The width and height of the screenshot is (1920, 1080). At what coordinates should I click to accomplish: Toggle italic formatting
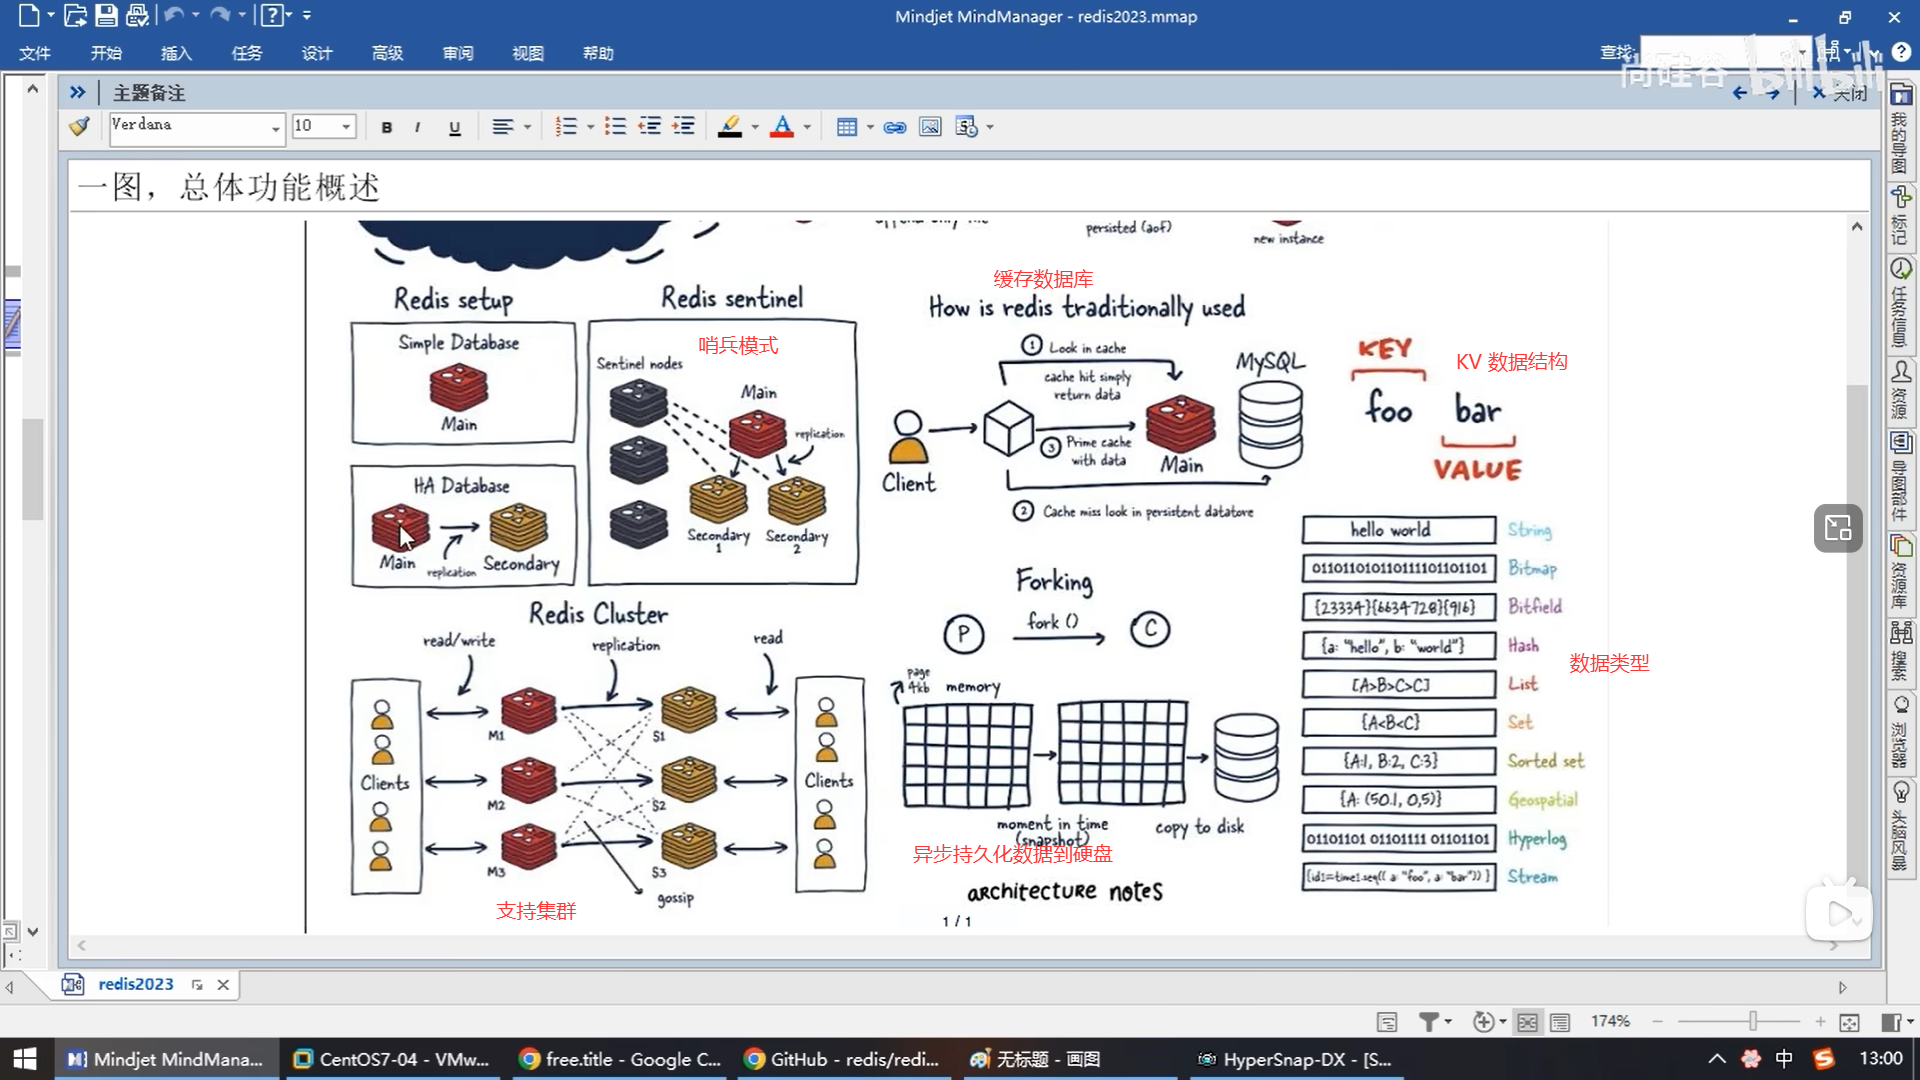pyautogui.click(x=417, y=127)
